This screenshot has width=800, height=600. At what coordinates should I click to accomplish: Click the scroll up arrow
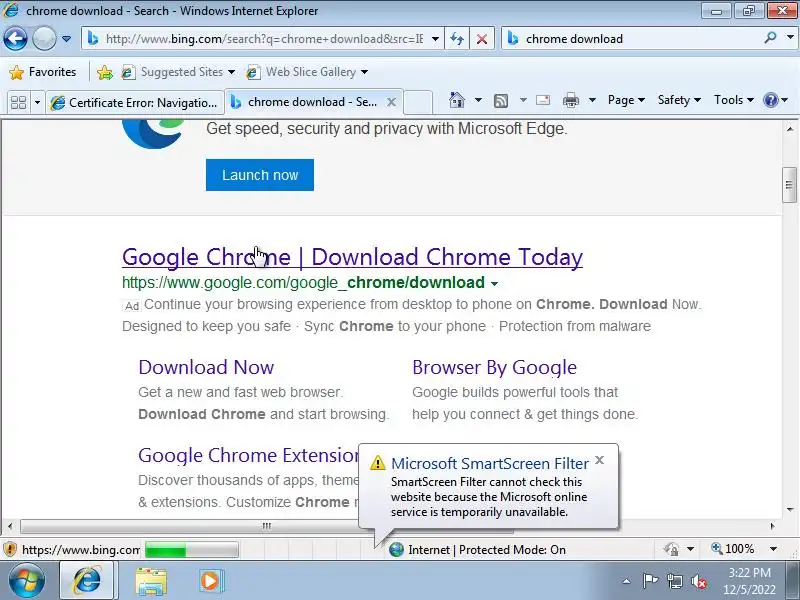(x=790, y=129)
